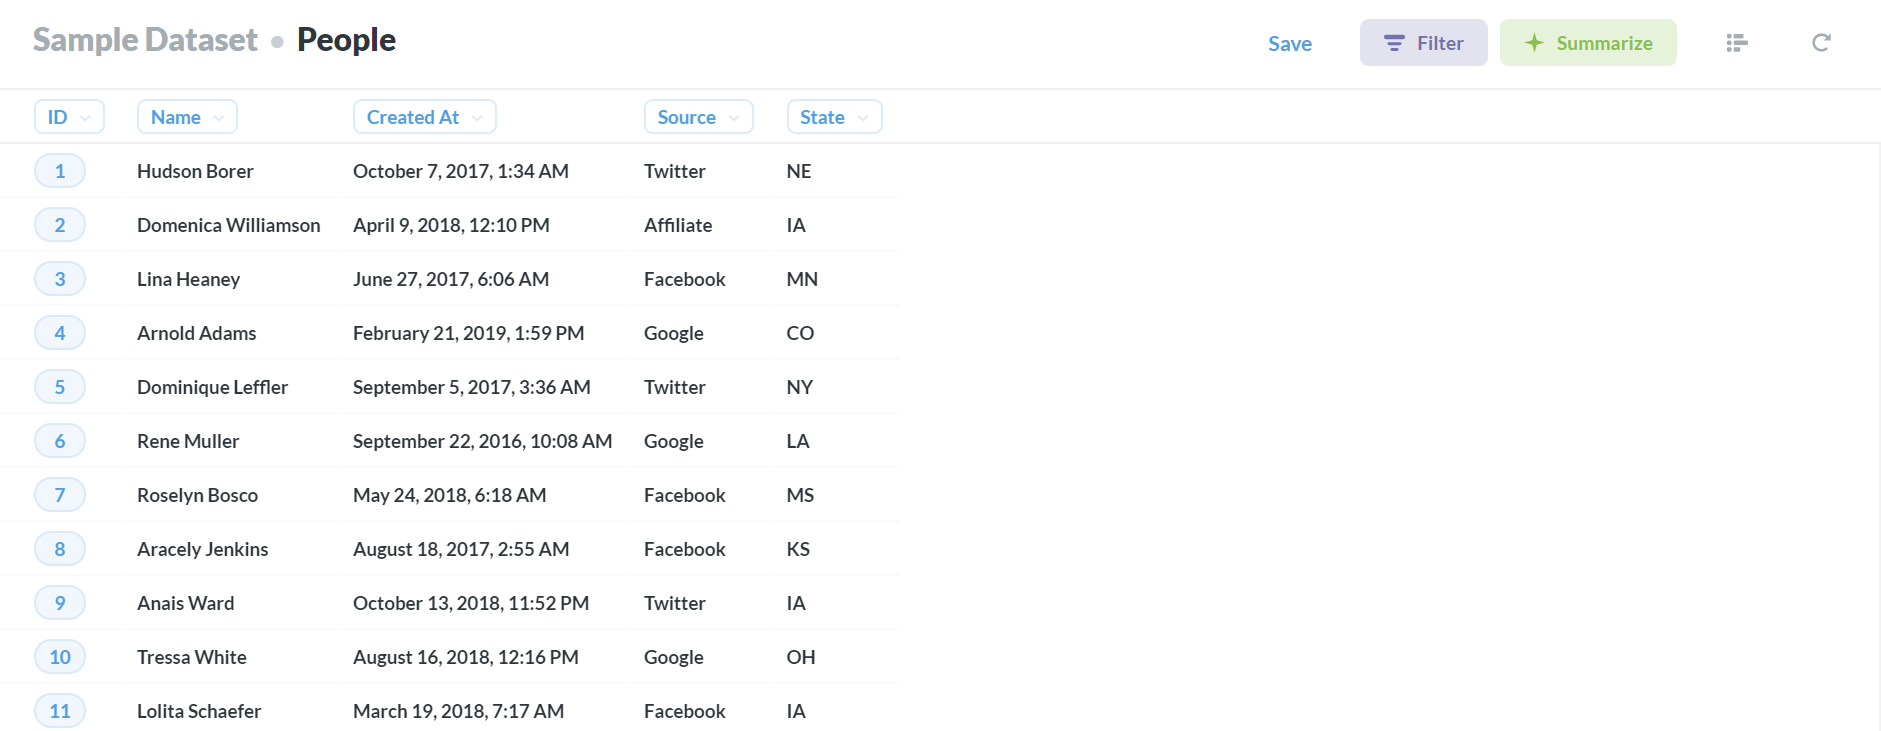The height and width of the screenshot is (731, 1881).
Task: Click the Save link
Action: pyautogui.click(x=1289, y=43)
